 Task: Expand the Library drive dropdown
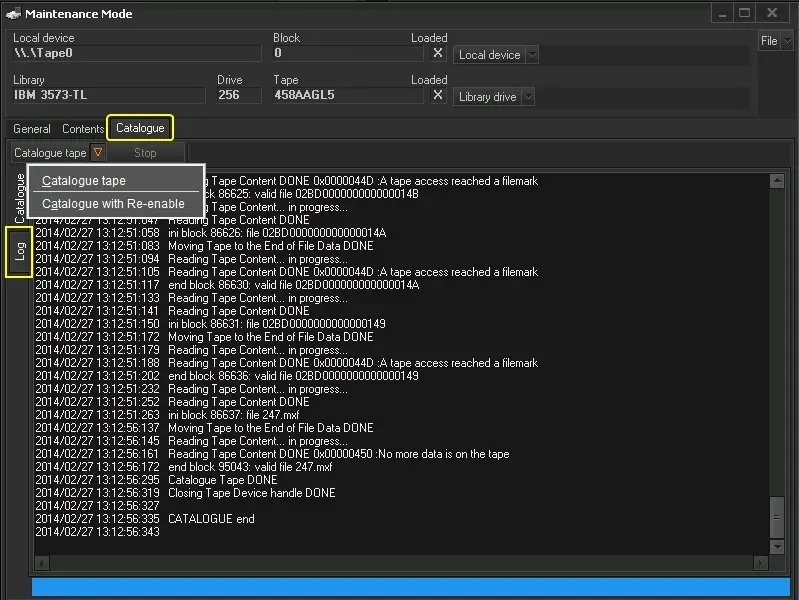(527, 97)
